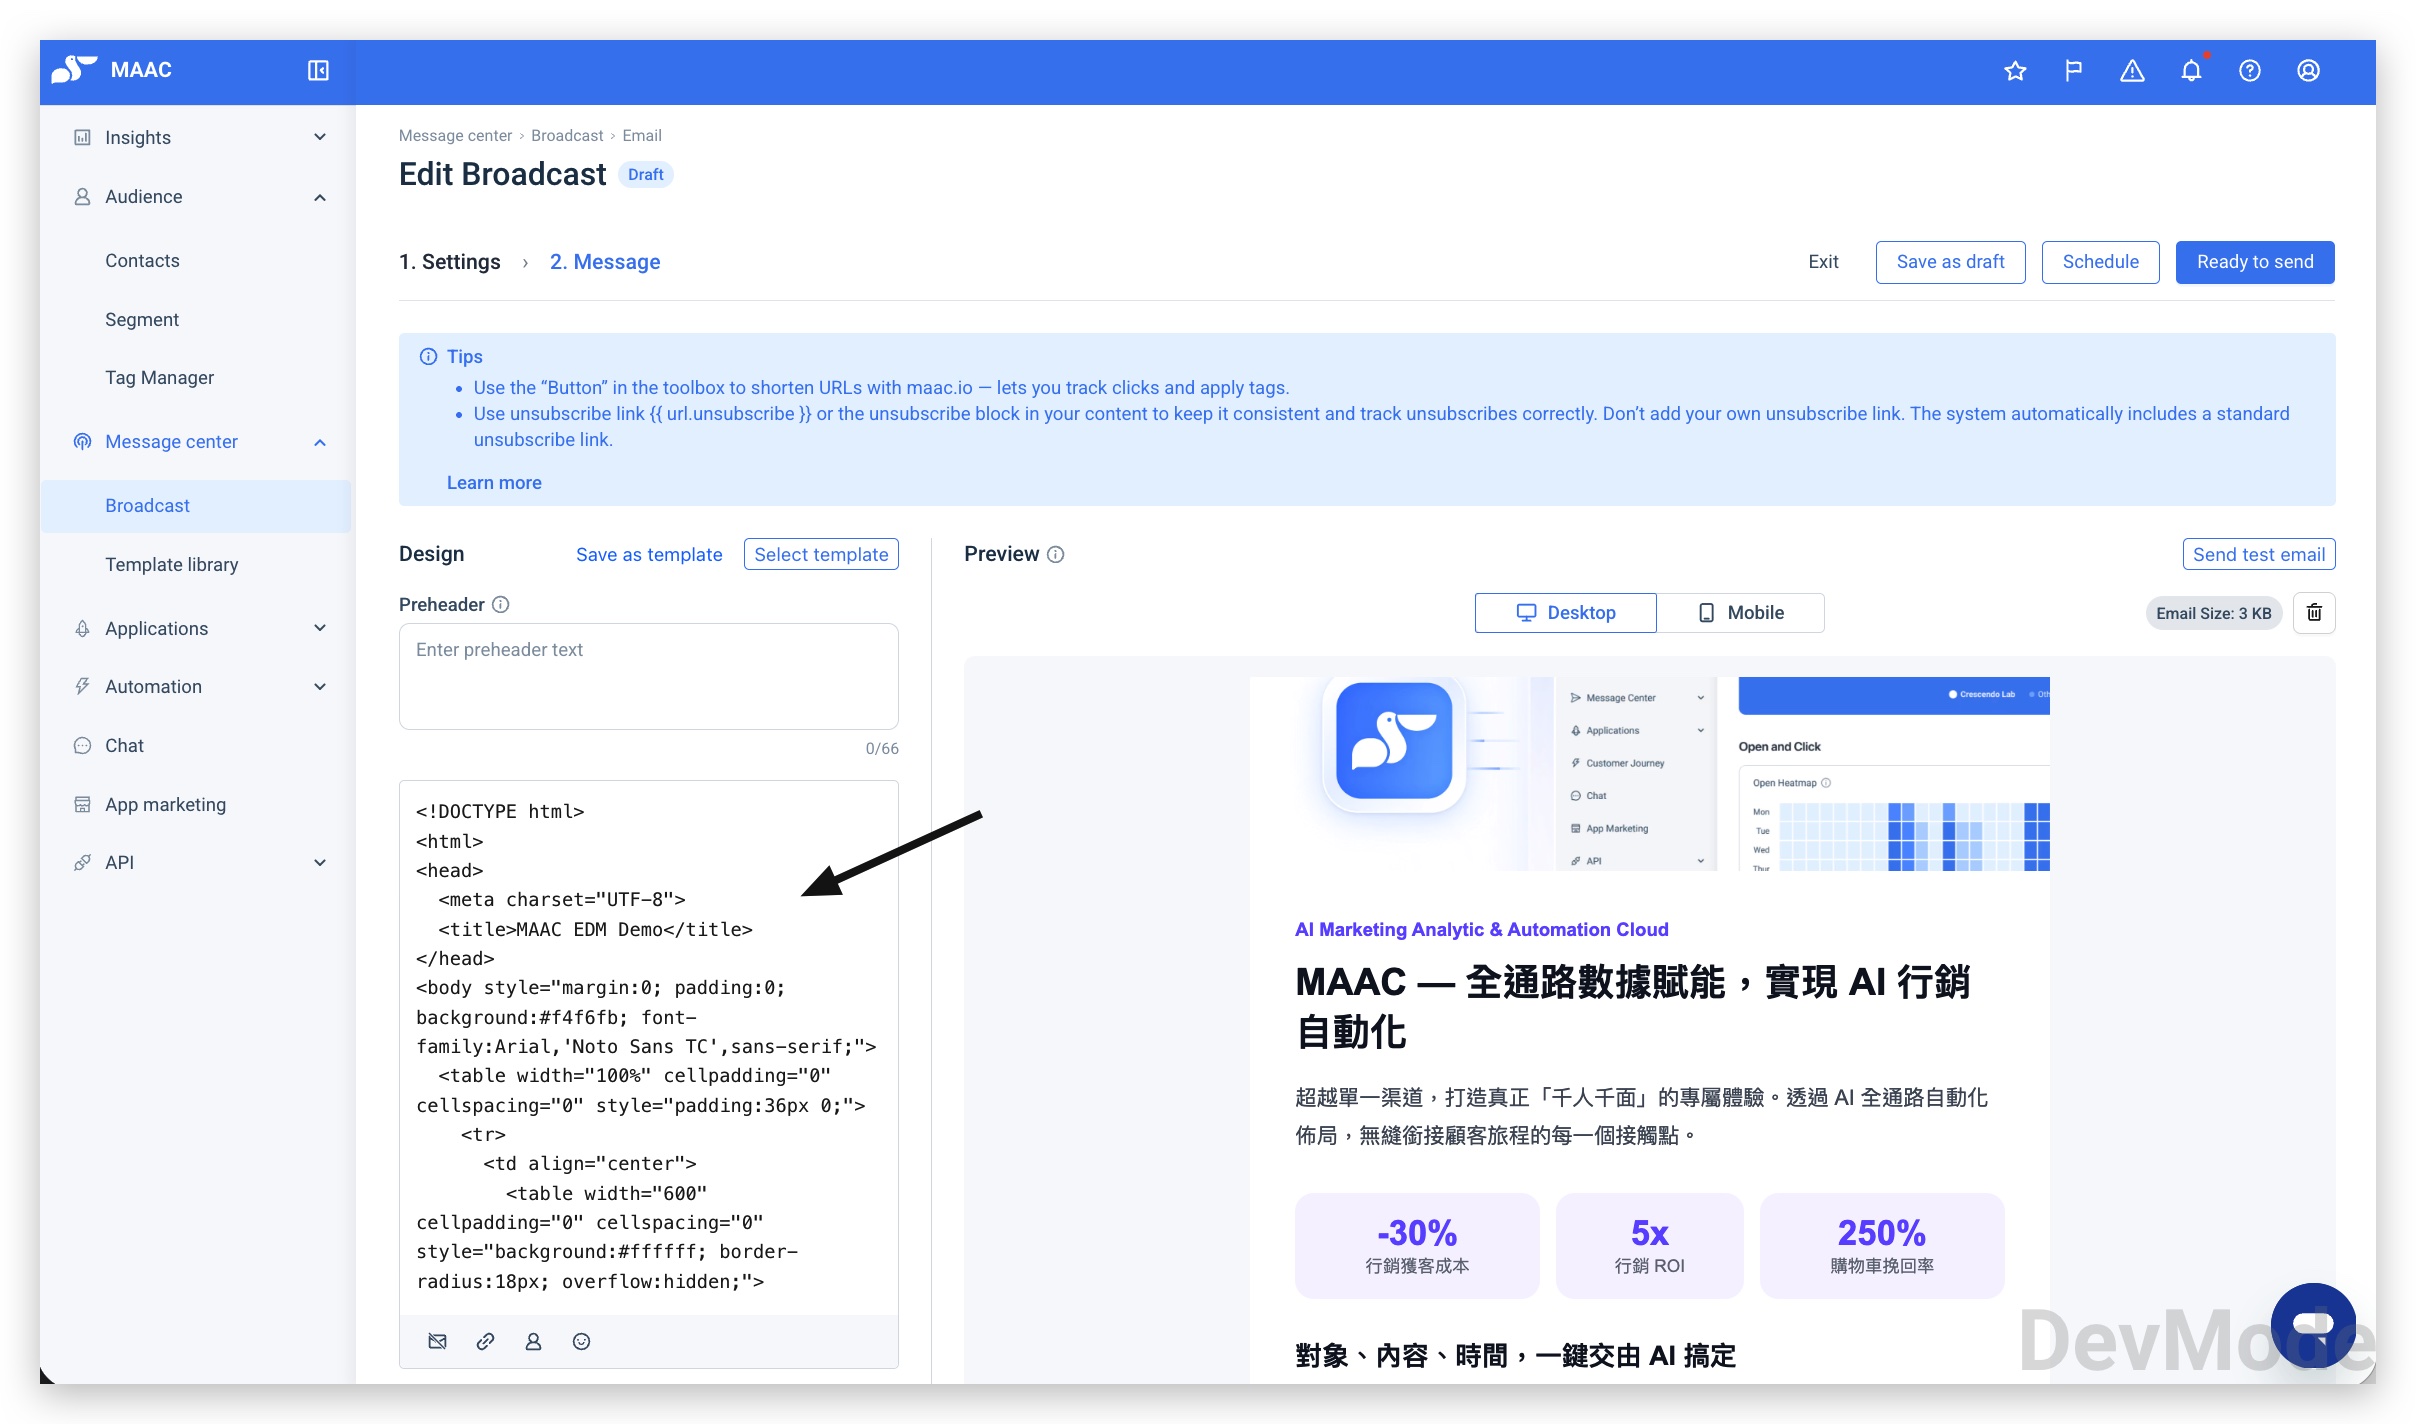This screenshot has height=1424, width=2416.
Task: Switch preview to Mobile view
Action: pos(1740,613)
